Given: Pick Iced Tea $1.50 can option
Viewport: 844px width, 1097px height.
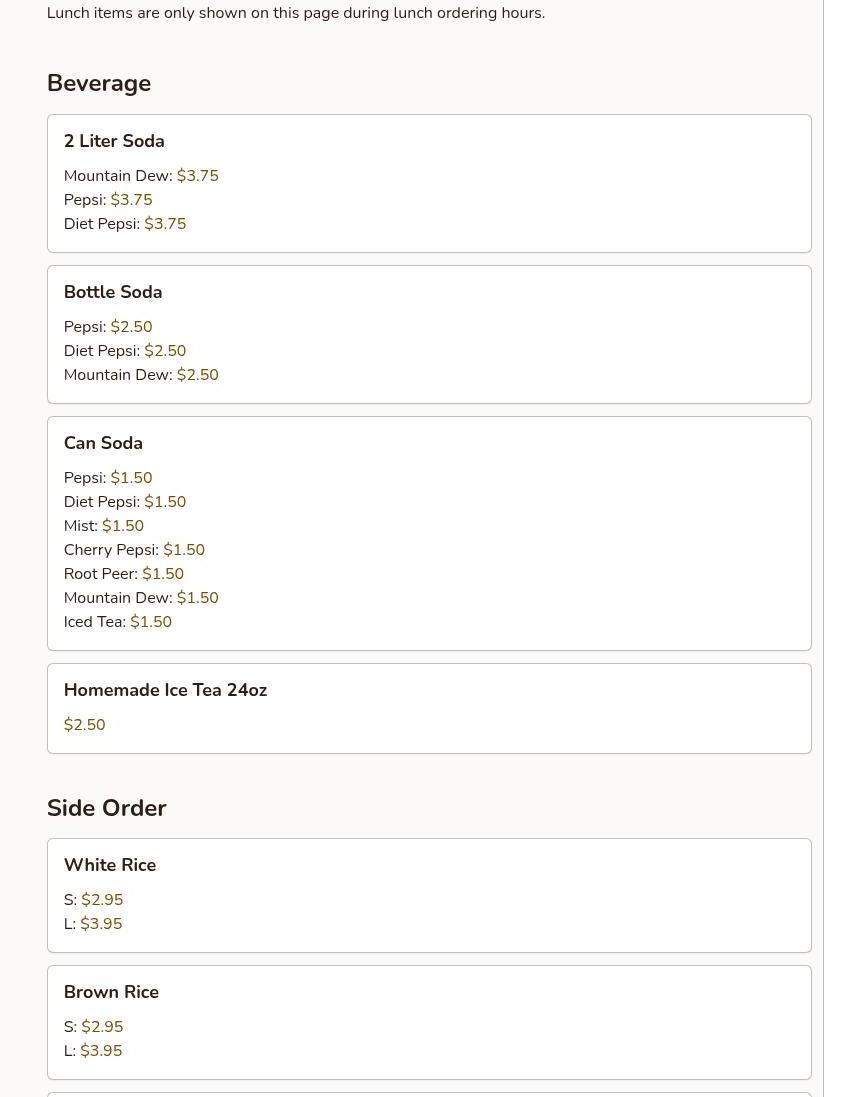Looking at the screenshot, I should (118, 622).
